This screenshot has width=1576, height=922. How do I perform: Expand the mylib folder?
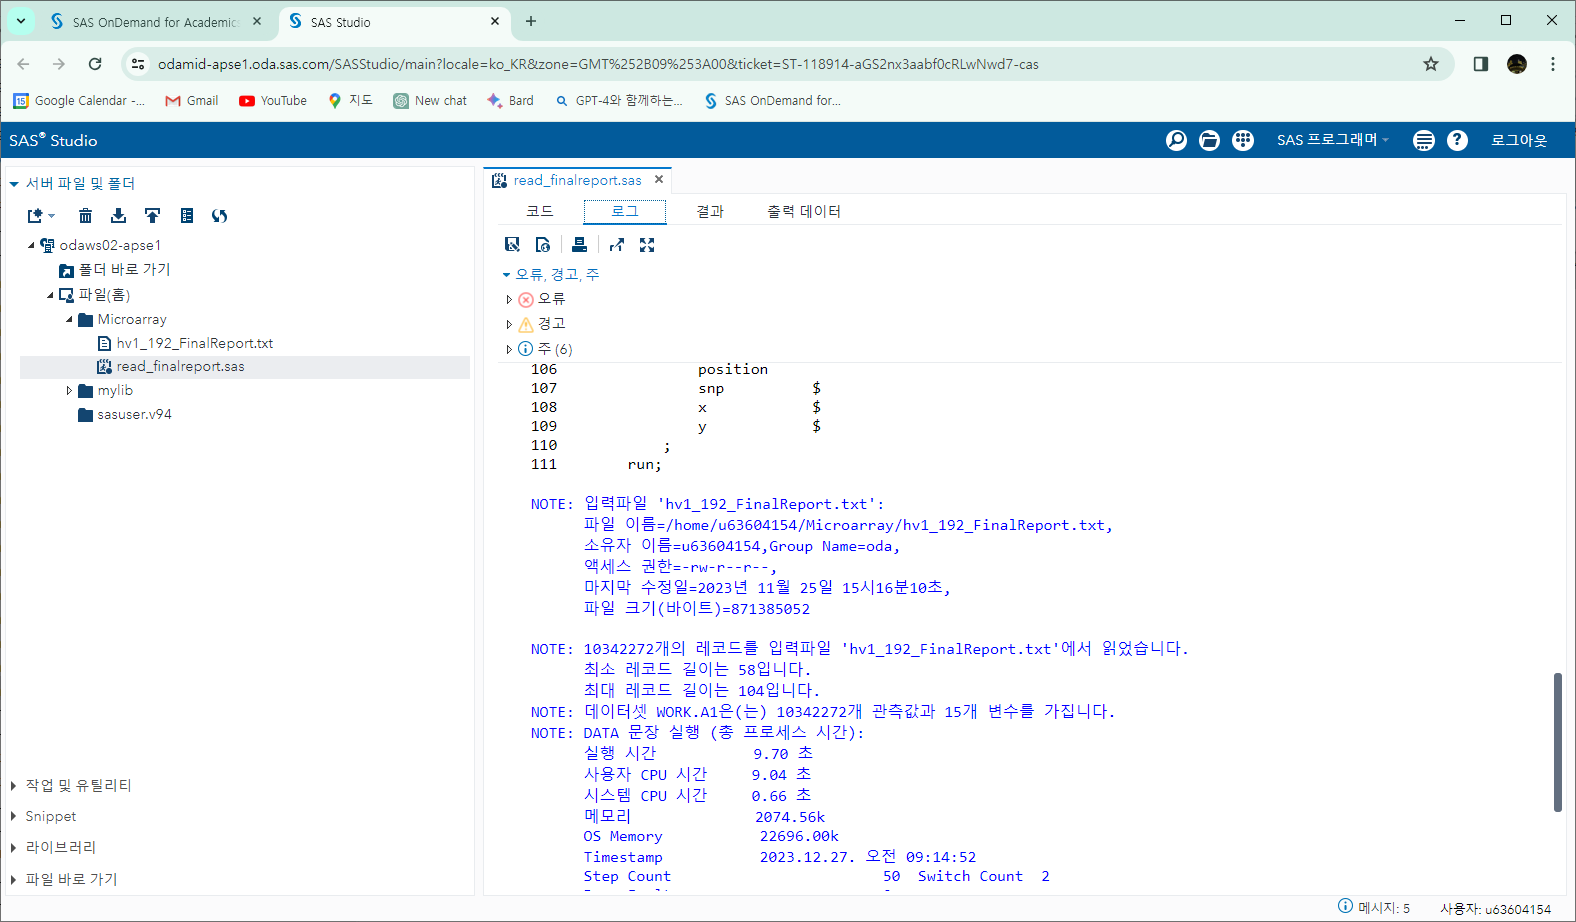point(69,391)
